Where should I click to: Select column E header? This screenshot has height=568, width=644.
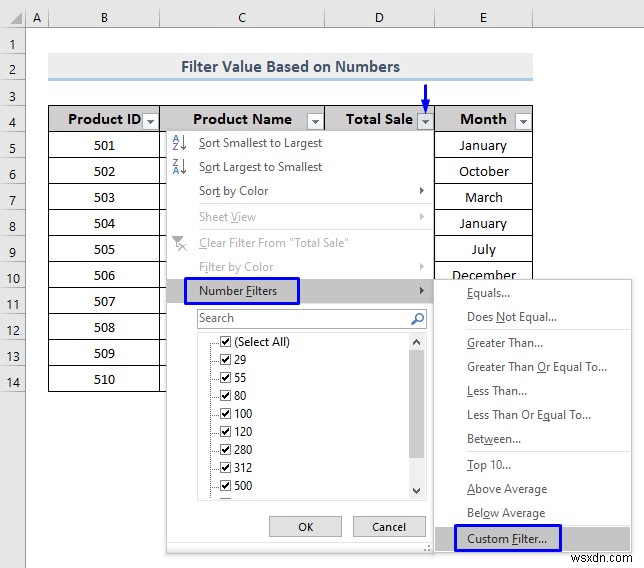[483, 18]
